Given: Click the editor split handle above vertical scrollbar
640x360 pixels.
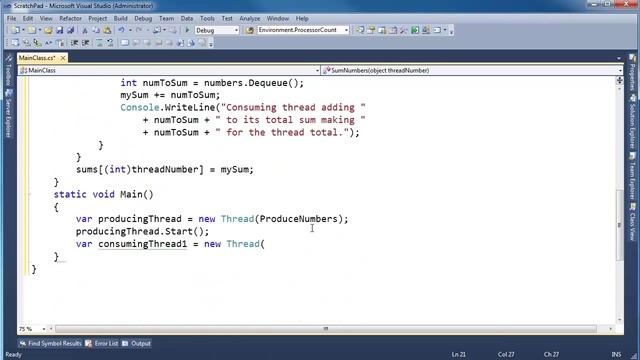Looking at the screenshot, I should tap(619, 79).
